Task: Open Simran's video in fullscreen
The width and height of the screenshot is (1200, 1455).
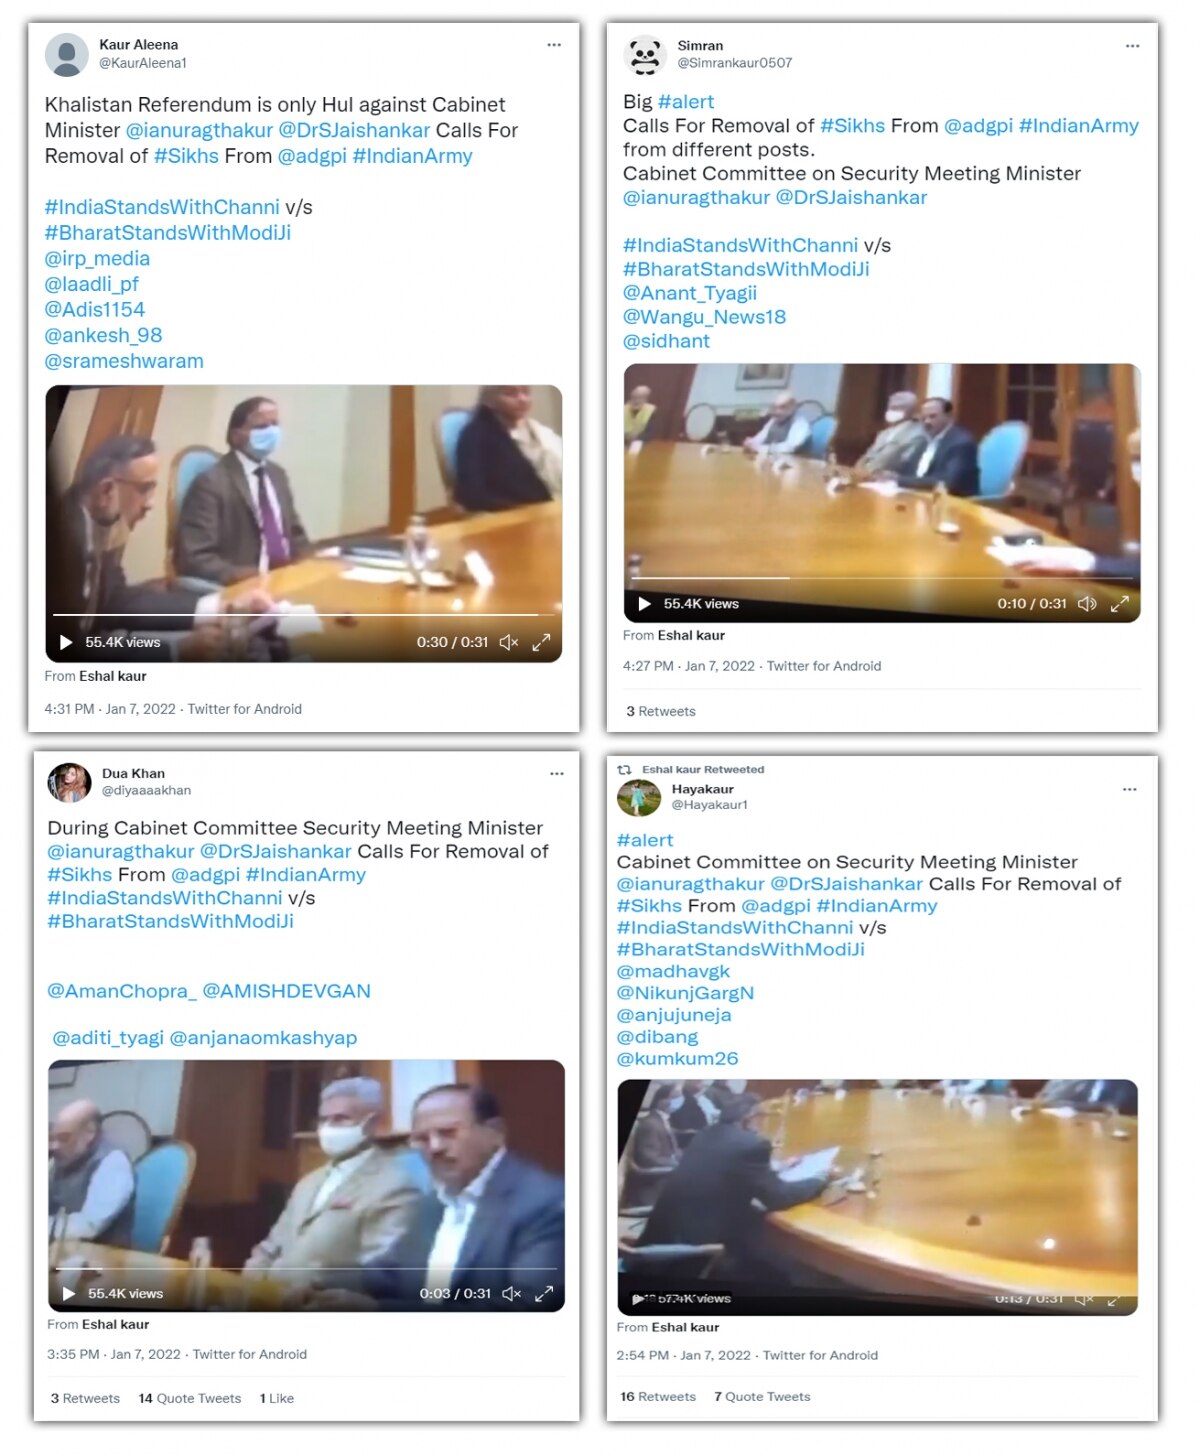Action: pyautogui.click(x=1120, y=604)
